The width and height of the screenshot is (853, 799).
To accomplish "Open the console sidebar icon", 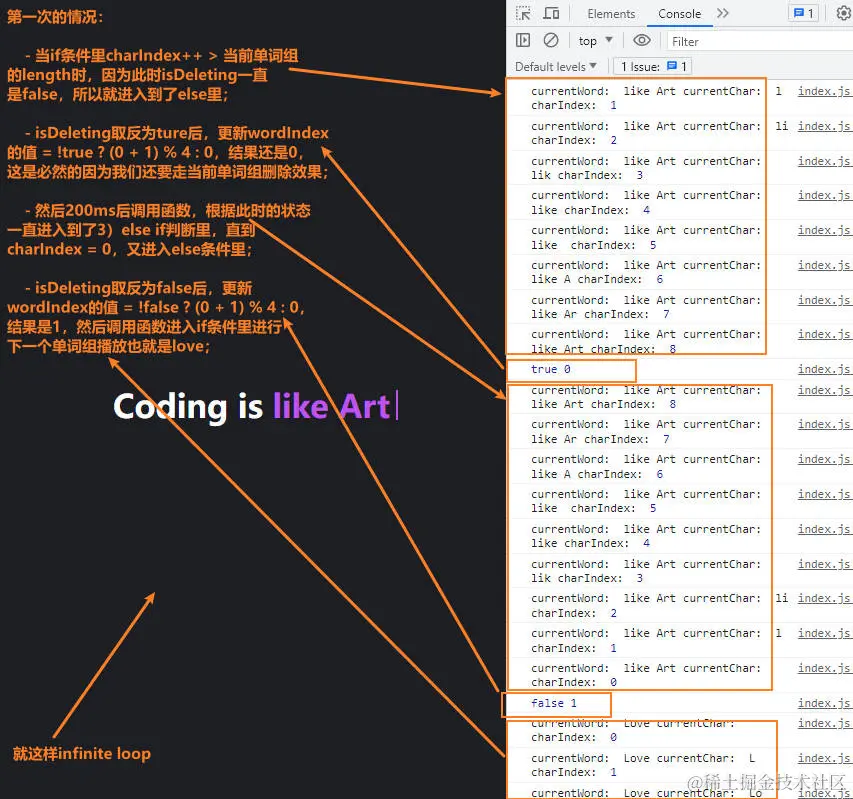I will pyautogui.click(x=521, y=40).
